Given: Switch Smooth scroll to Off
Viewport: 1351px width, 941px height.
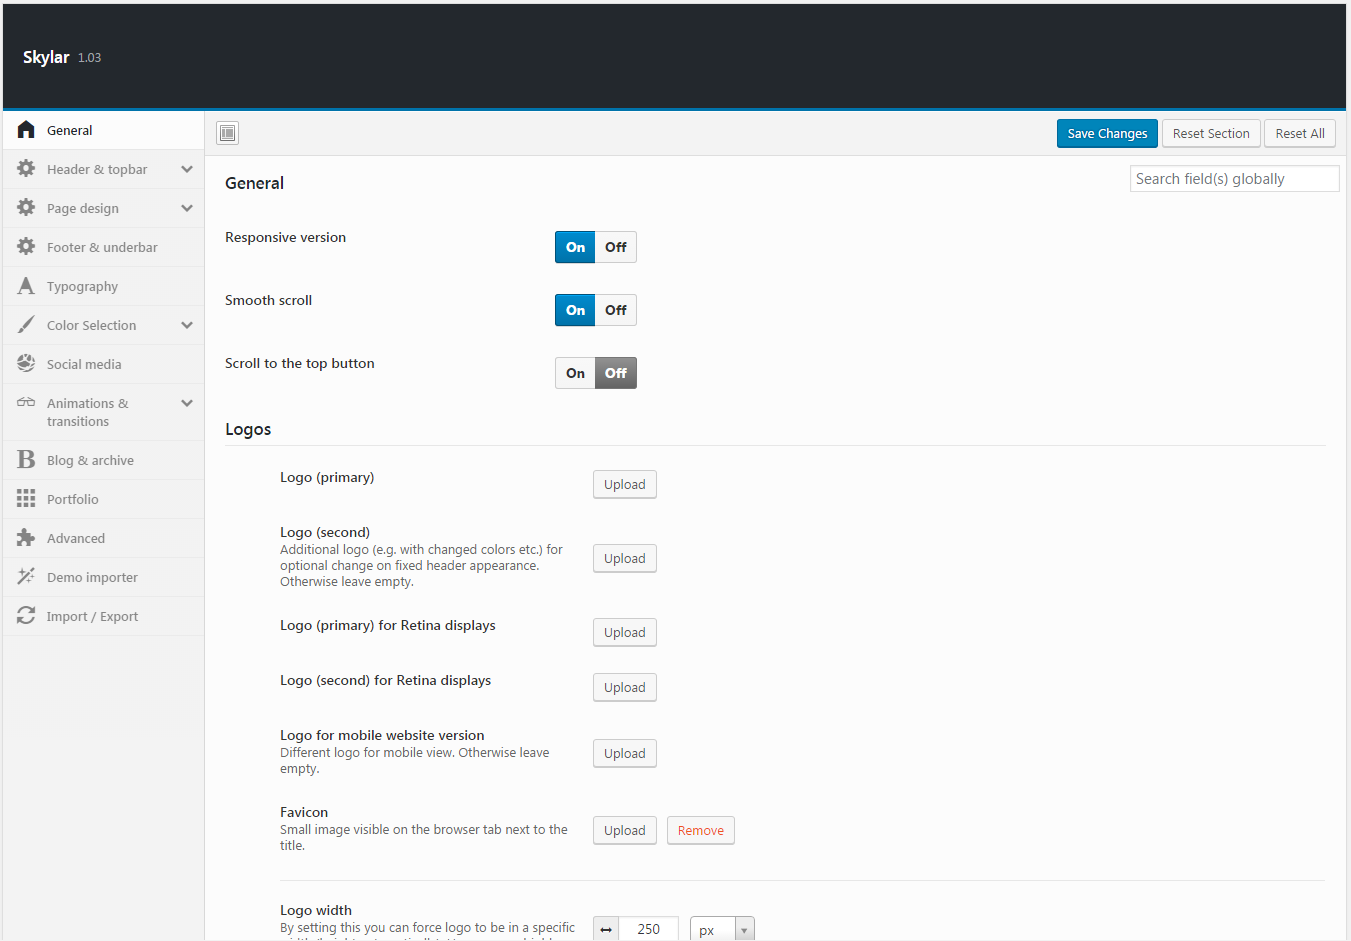Looking at the screenshot, I should click(x=616, y=310).
